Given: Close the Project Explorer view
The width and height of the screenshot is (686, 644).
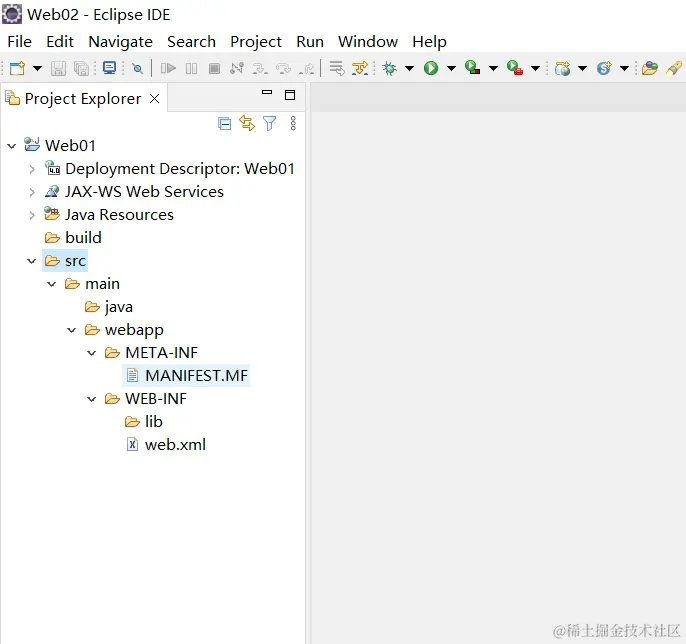Looking at the screenshot, I should point(154,98).
